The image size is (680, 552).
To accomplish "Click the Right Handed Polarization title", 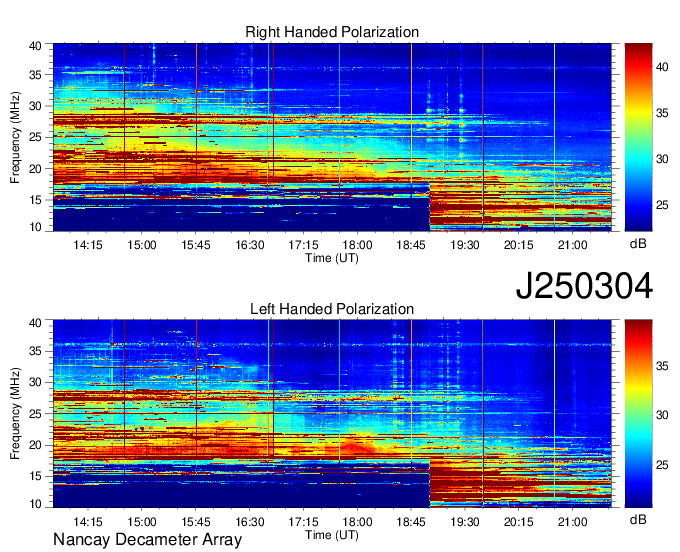I will (x=332, y=32).
